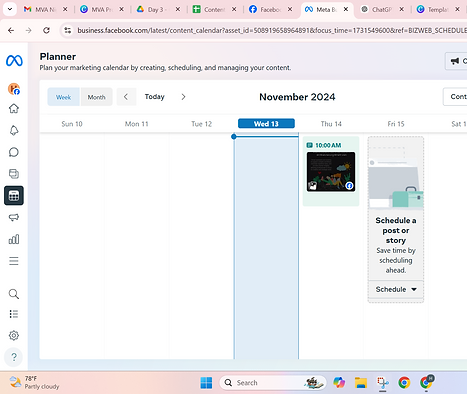Select the Wed 13 day header
Image resolution: width=467 pixels, height=394 pixels.
pos(266,124)
